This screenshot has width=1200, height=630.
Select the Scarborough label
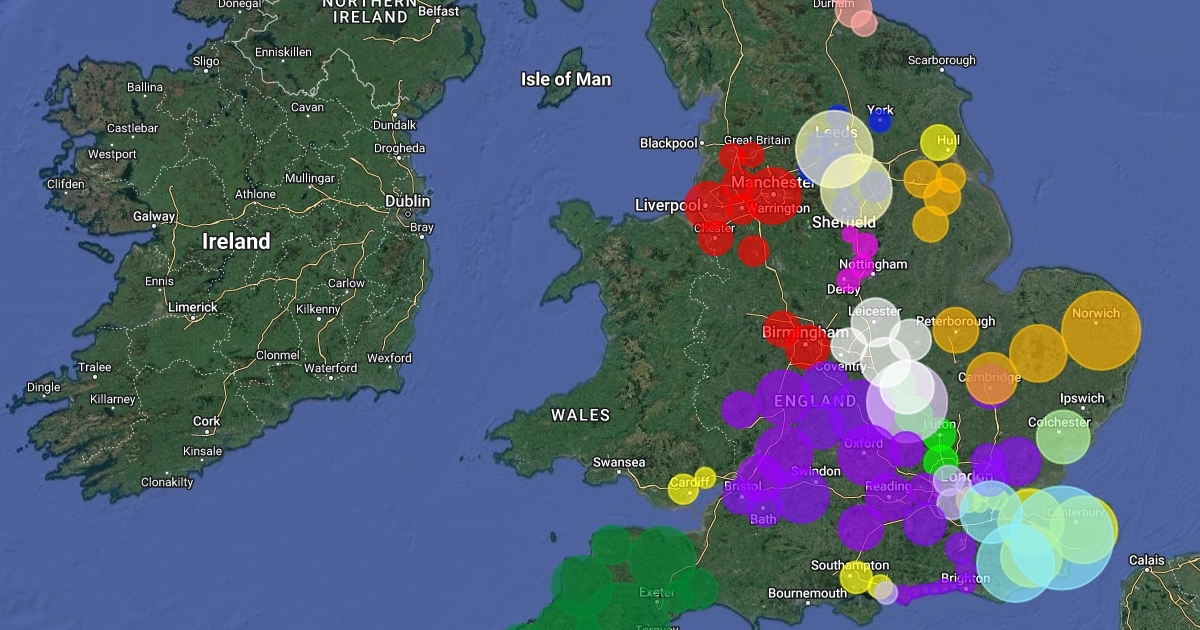(941, 60)
